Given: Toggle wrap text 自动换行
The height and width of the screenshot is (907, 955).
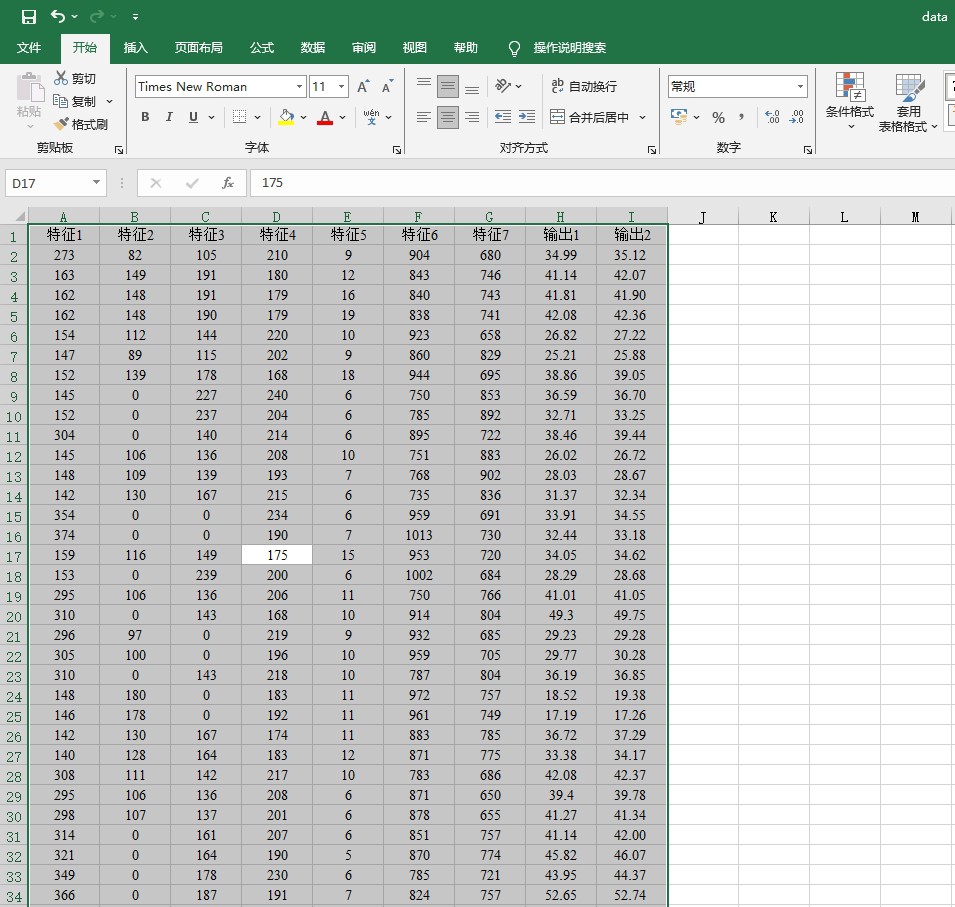Looking at the screenshot, I should click(583, 86).
